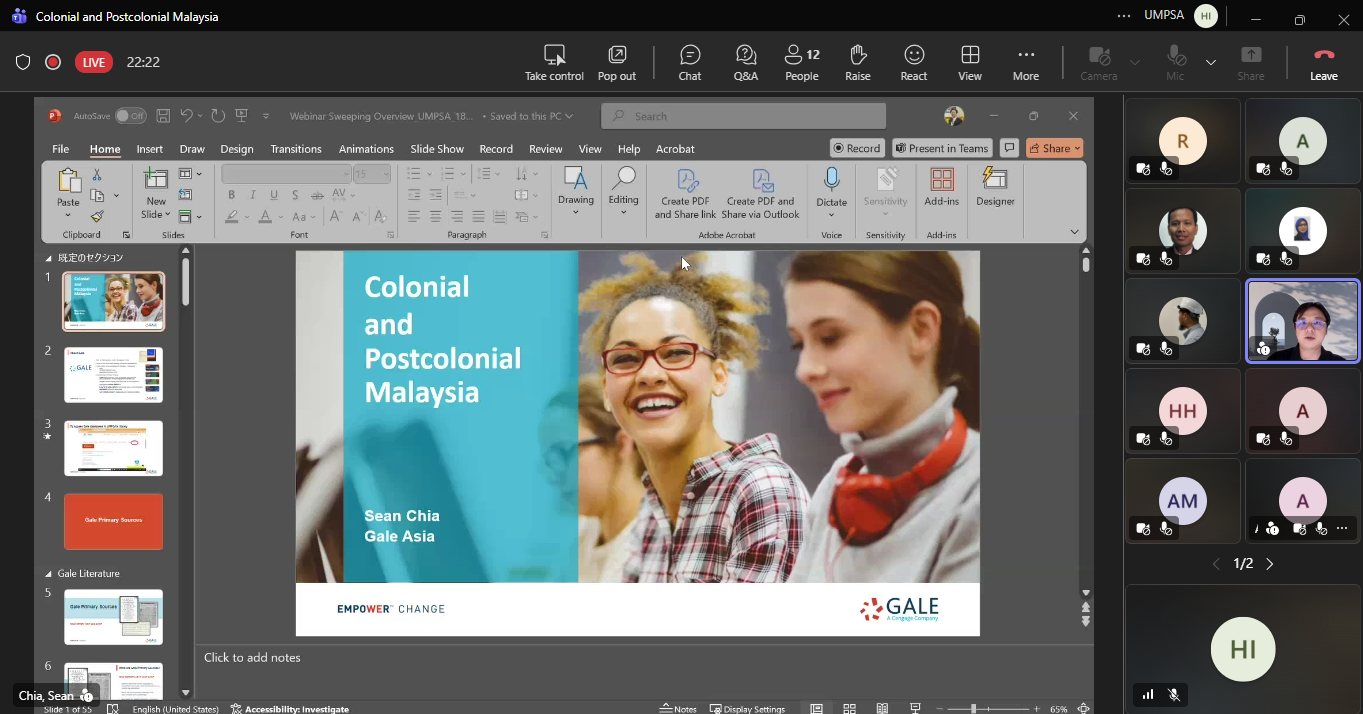Select slide 4 Gale Primary Sources thumbnail
The width and height of the screenshot is (1363, 714).
(x=113, y=521)
